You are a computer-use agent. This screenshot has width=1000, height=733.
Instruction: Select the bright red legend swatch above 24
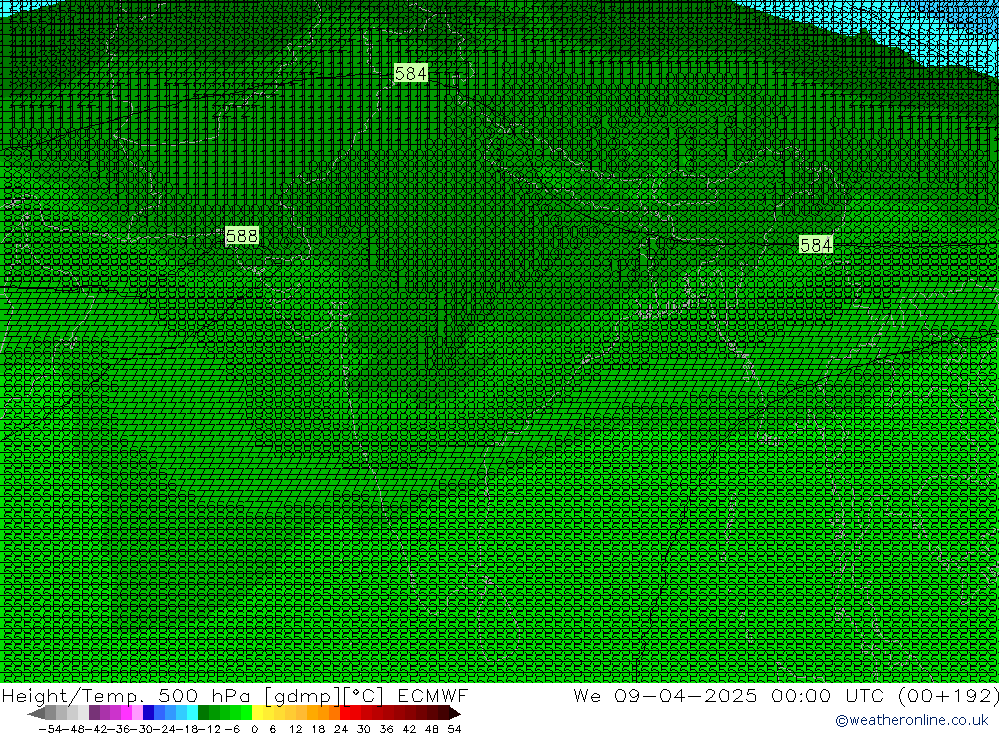pos(345,712)
